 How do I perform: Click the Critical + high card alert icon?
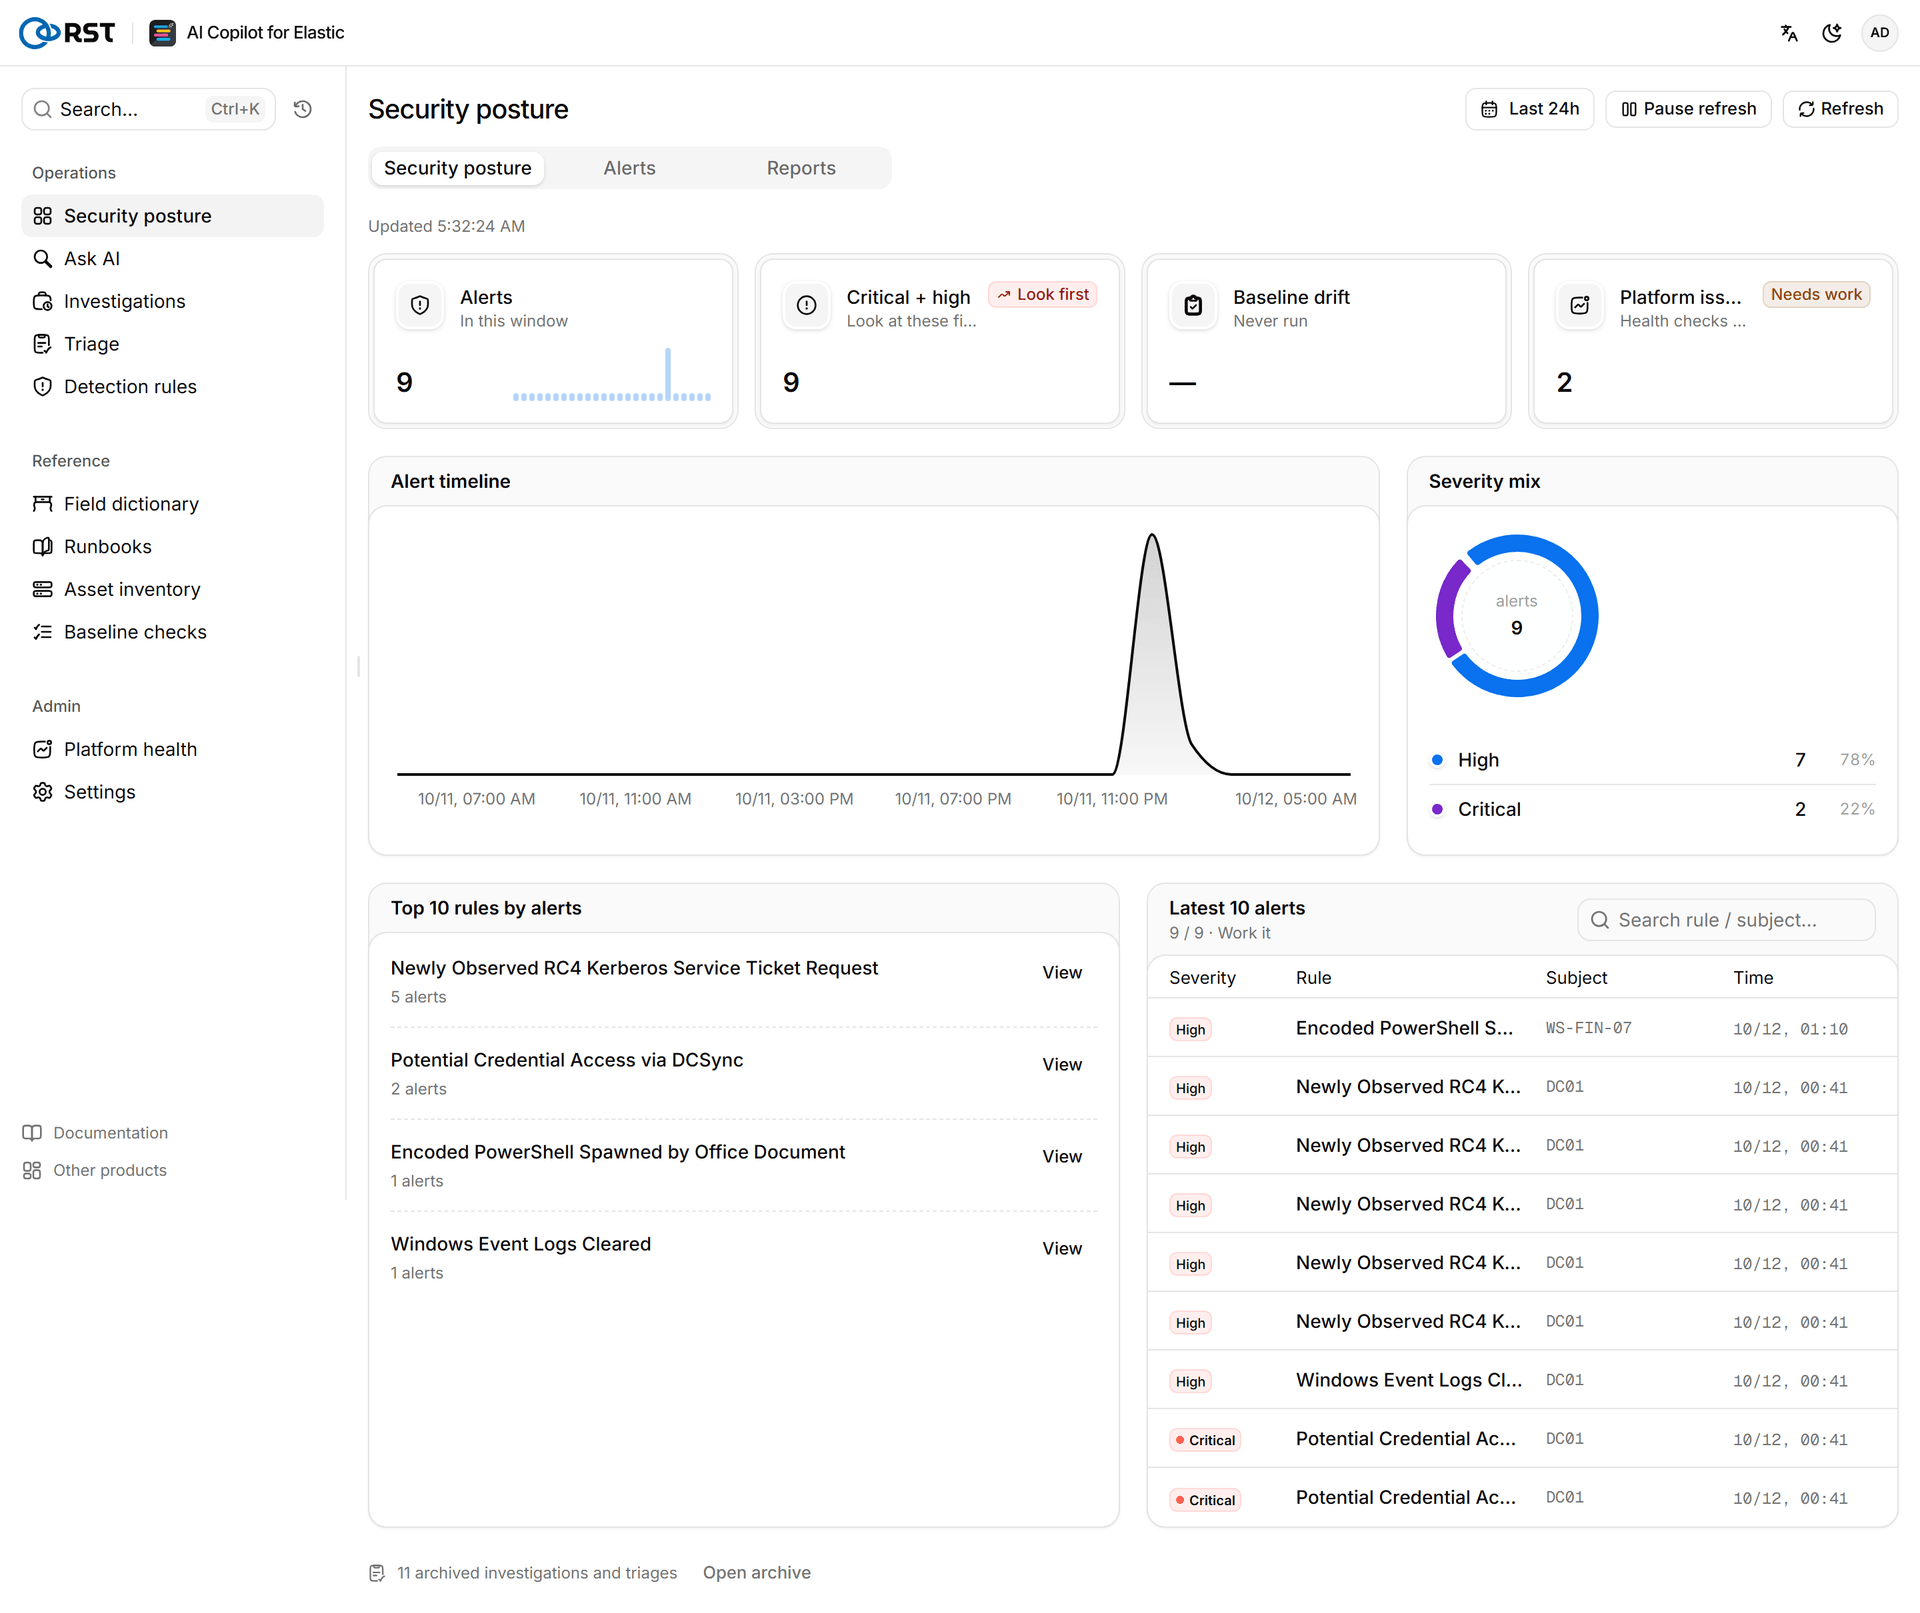807,306
